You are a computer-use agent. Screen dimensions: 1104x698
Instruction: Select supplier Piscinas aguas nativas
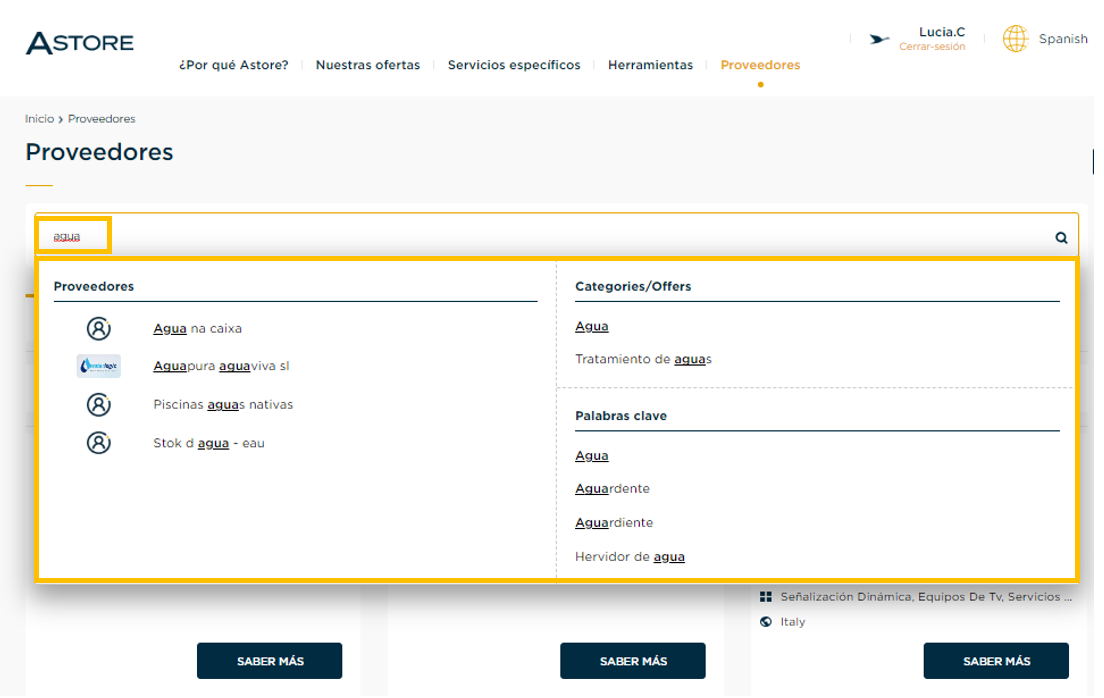(223, 404)
